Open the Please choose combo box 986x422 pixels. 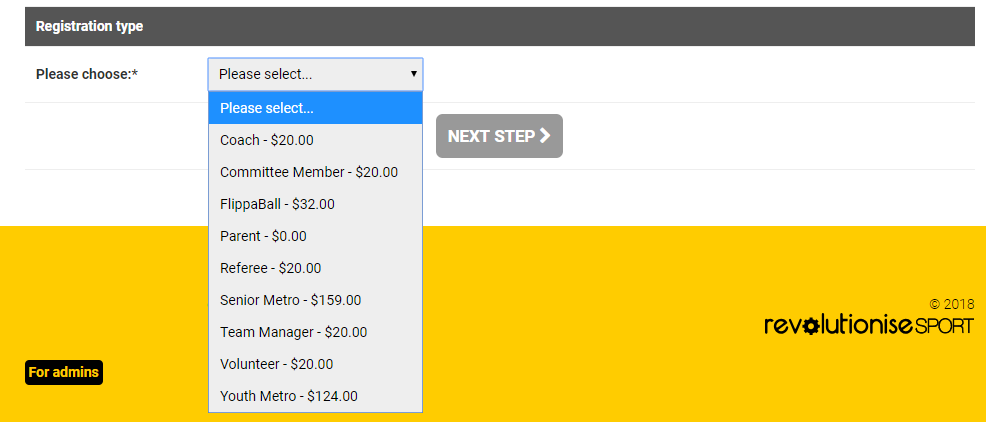tap(315, 74)
